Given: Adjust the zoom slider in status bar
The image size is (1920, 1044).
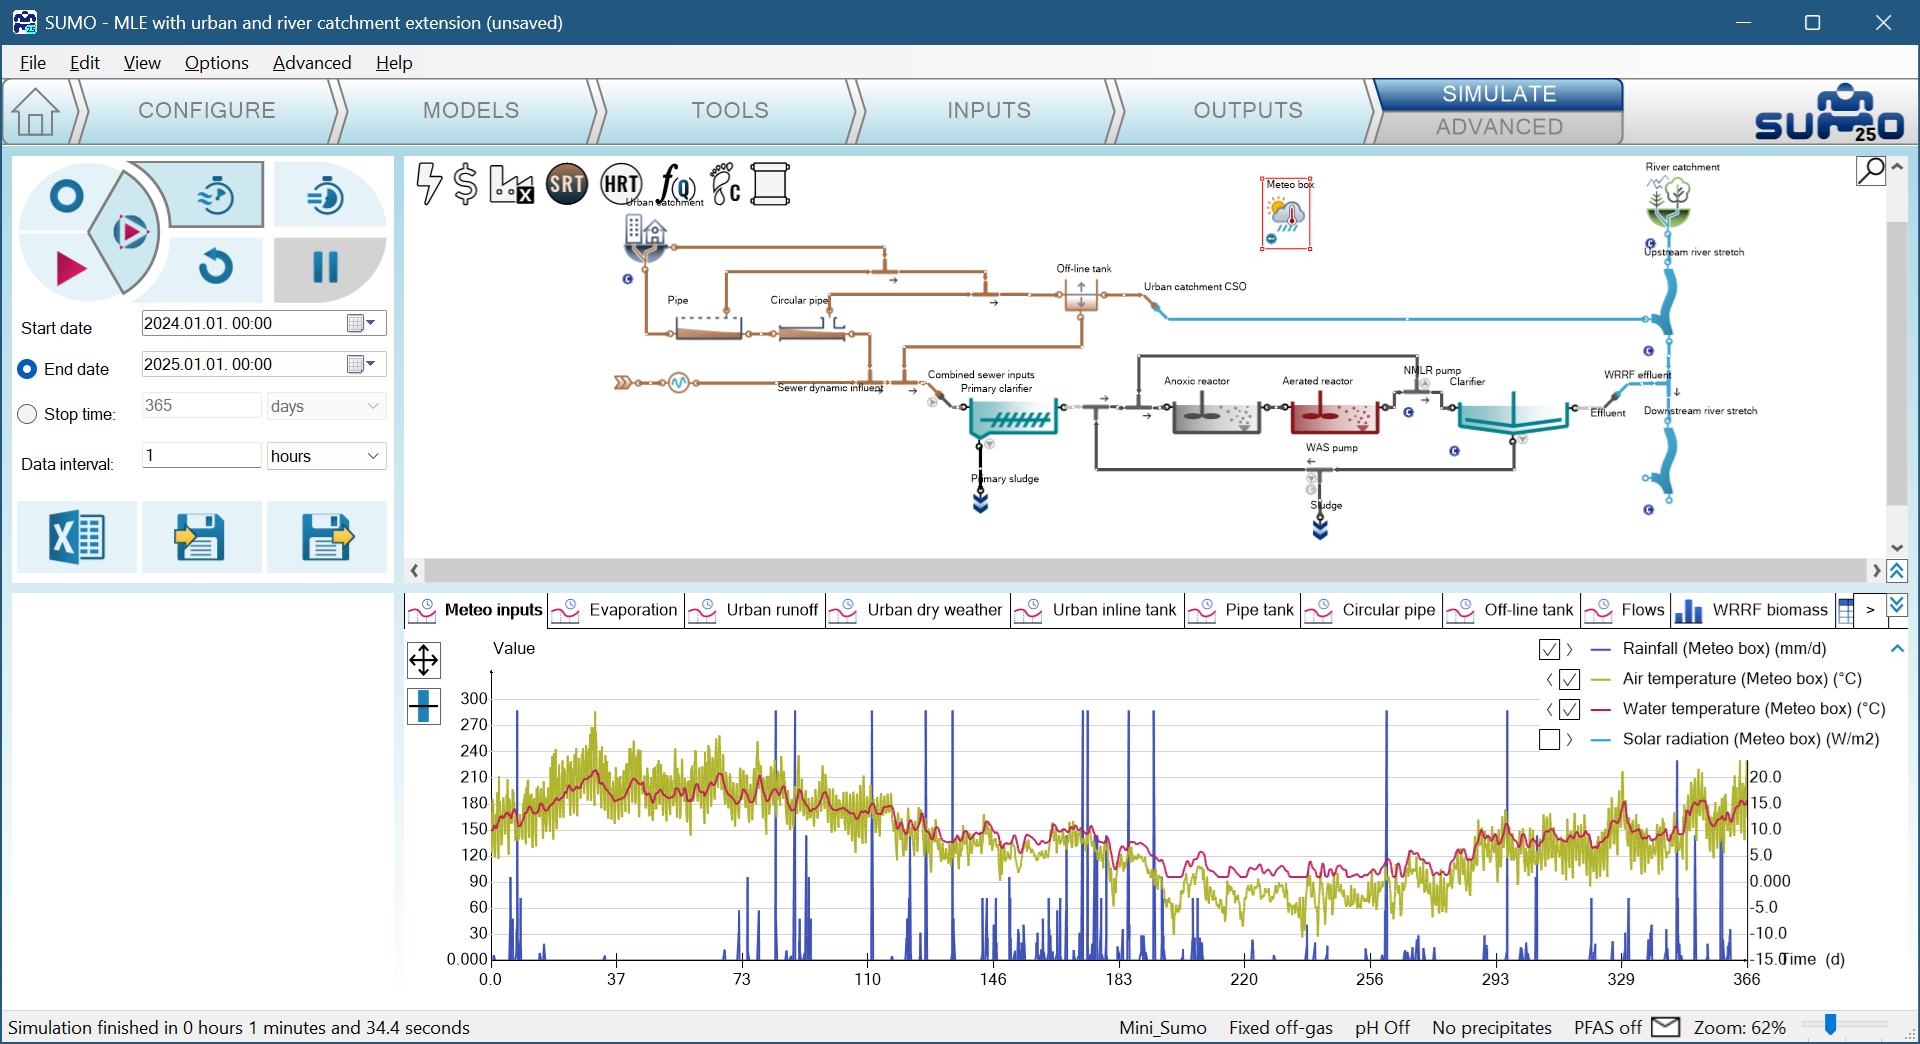Looking at the screenshot, I should (1830, 1025).
